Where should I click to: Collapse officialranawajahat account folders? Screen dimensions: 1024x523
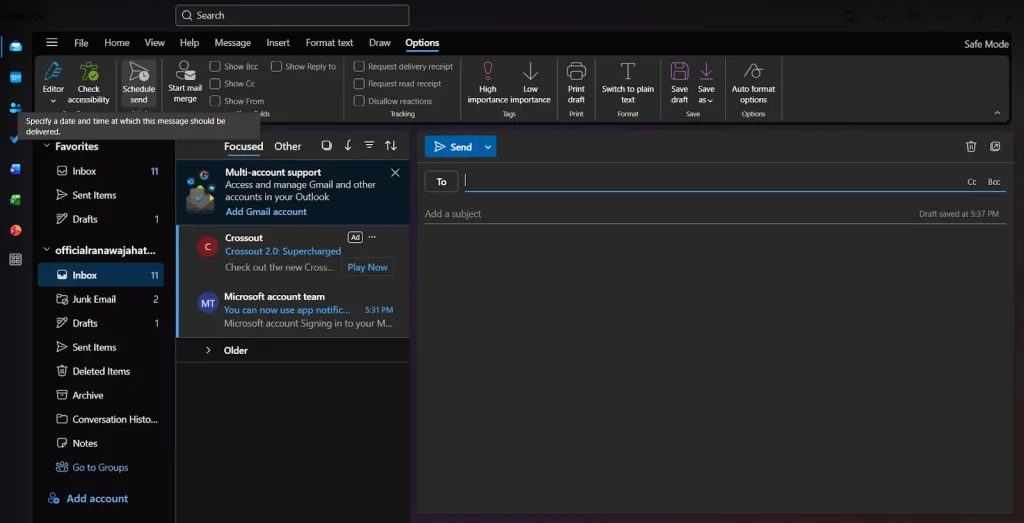[x=46, y=250]
